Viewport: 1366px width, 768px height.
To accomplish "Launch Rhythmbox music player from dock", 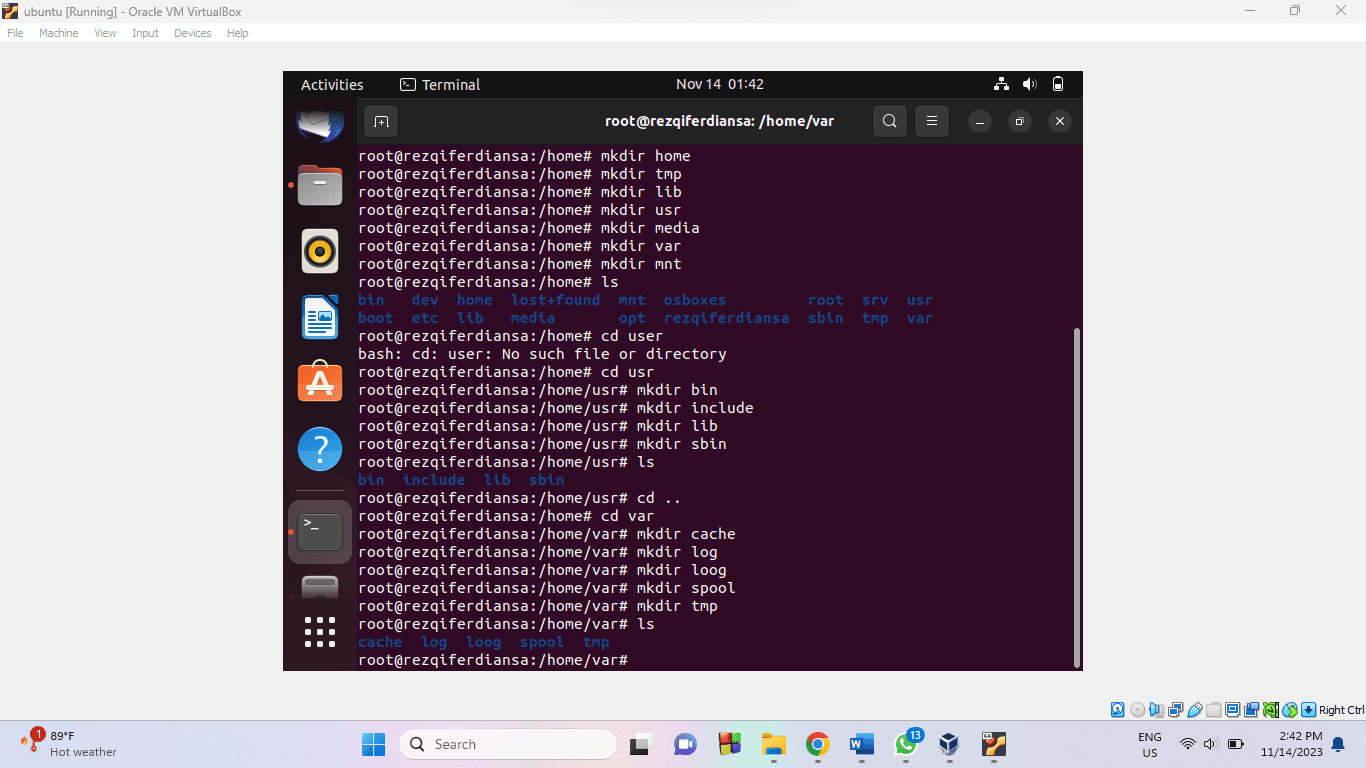I will tap(320, 251).
